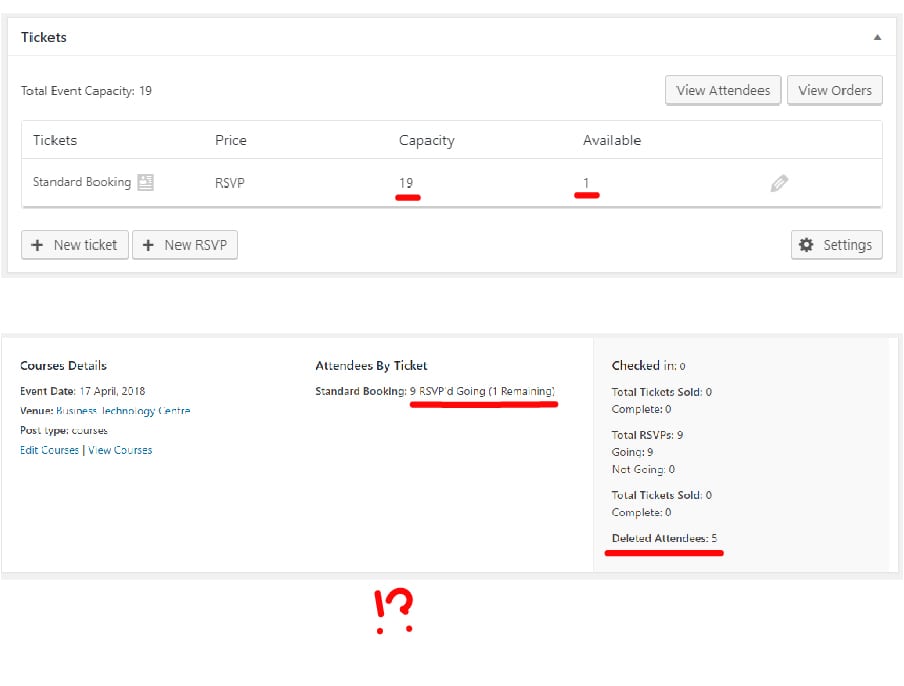Open the View Attendees page
This screenshot has height=686, width=904.
pos(723,90)
